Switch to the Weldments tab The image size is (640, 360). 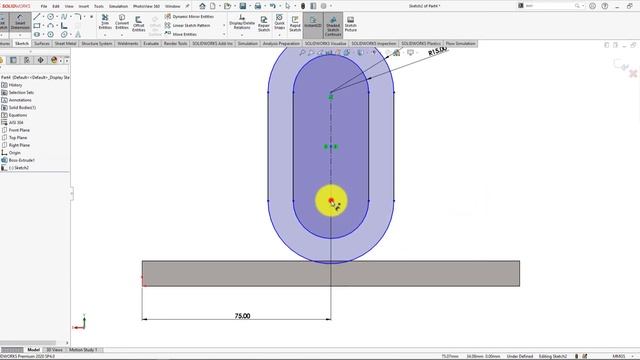[128, 43]
